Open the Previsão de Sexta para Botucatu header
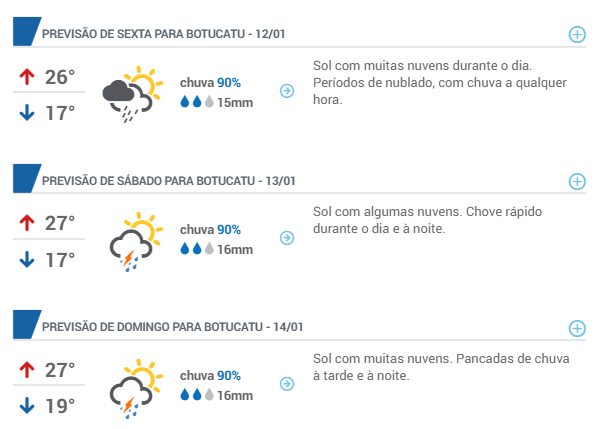This screenshot has width=600, height=429. (x=163, y=34)
